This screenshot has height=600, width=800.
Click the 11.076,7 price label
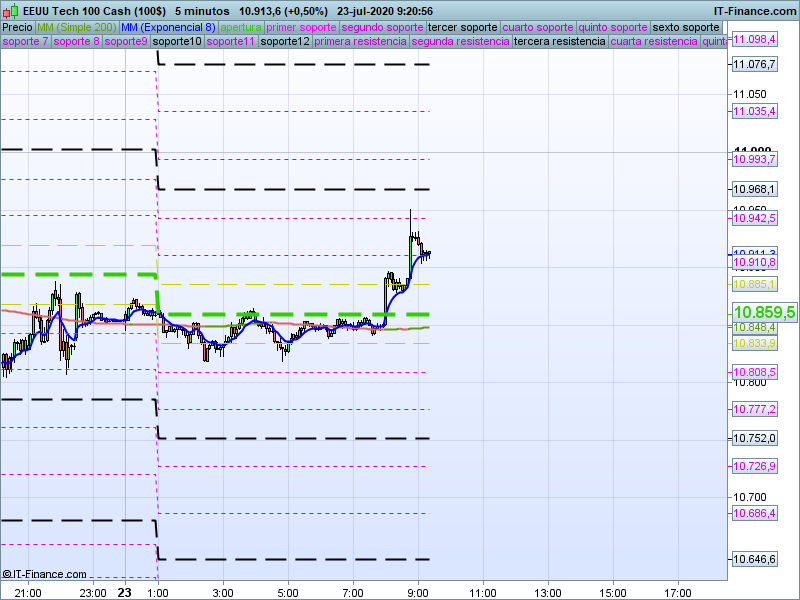755,64
